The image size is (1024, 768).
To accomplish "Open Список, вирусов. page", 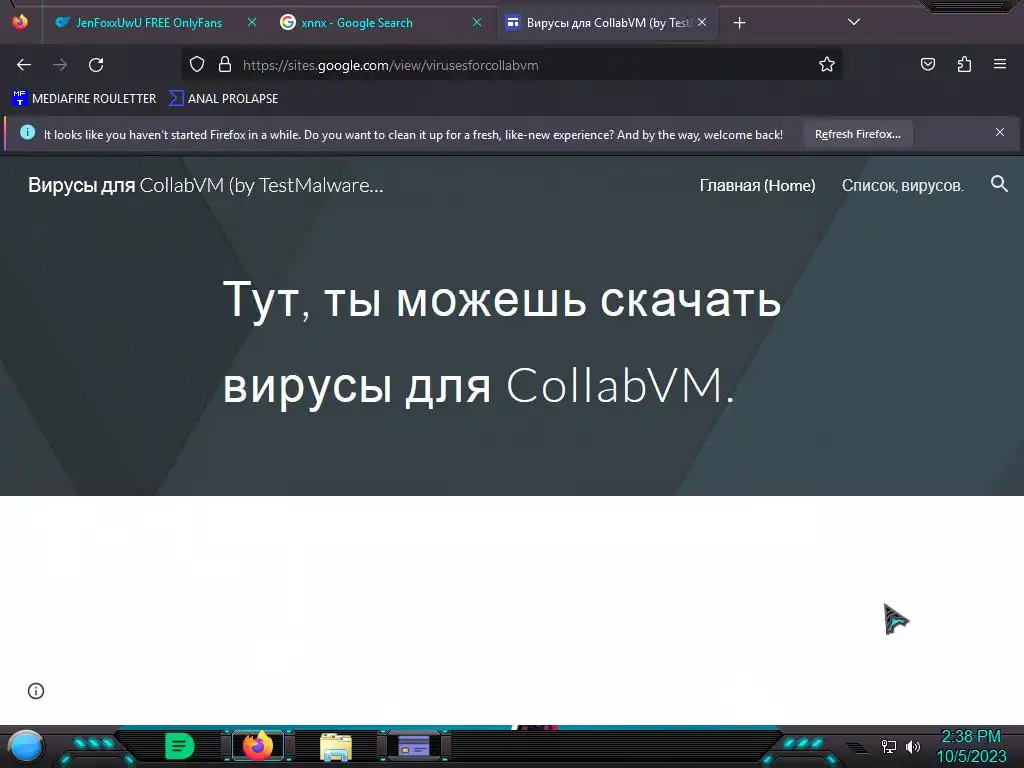I will [x=903, y=185].
